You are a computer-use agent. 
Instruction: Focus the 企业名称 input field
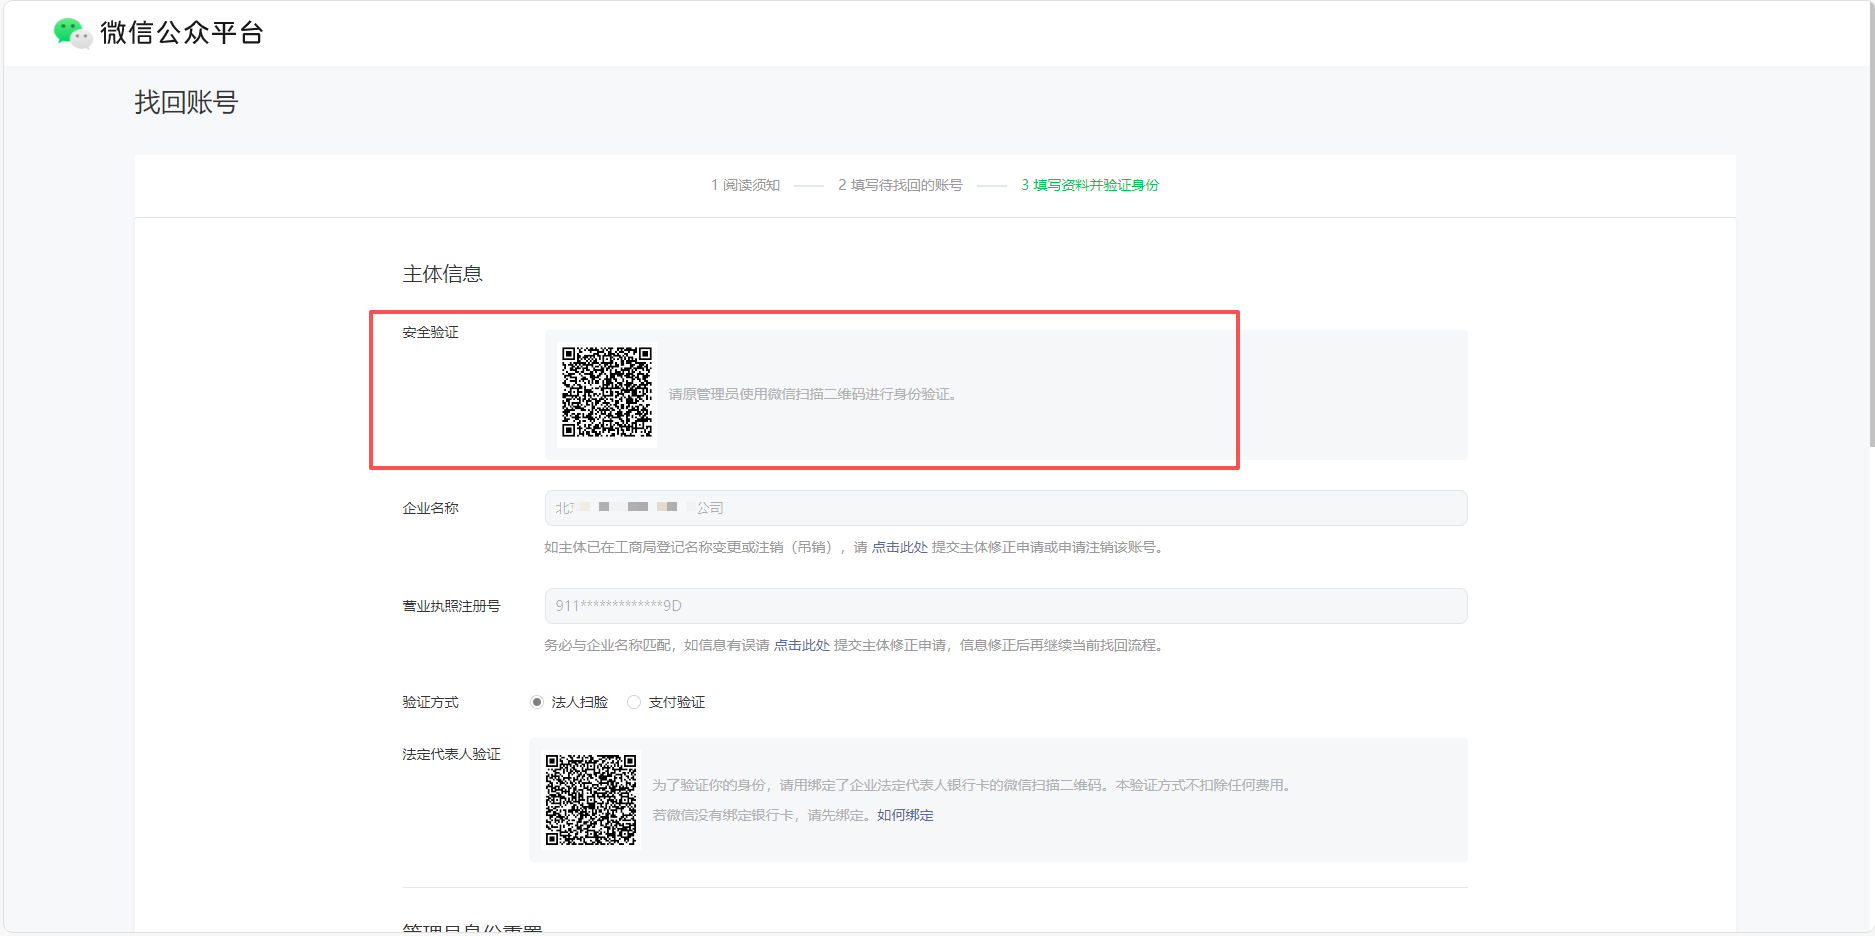pyautogui.click(x=1006, y=508)
